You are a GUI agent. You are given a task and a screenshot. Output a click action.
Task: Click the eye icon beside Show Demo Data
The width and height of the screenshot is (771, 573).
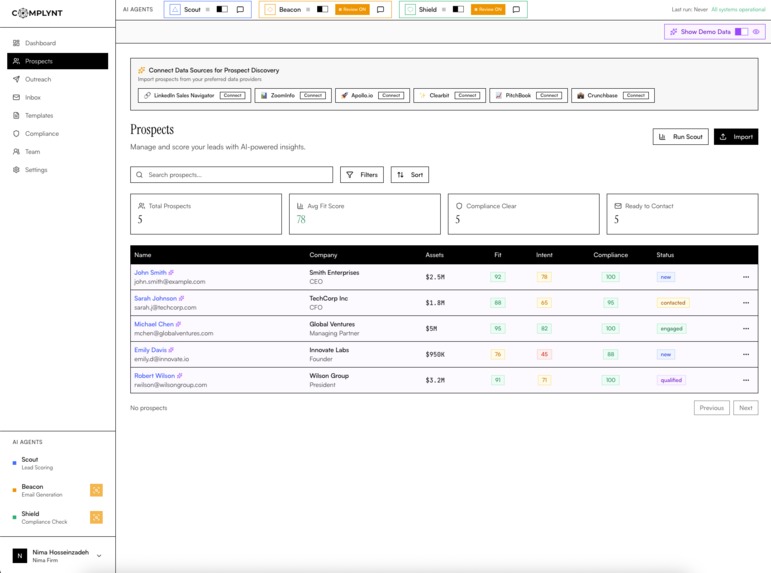coord(756,31)
